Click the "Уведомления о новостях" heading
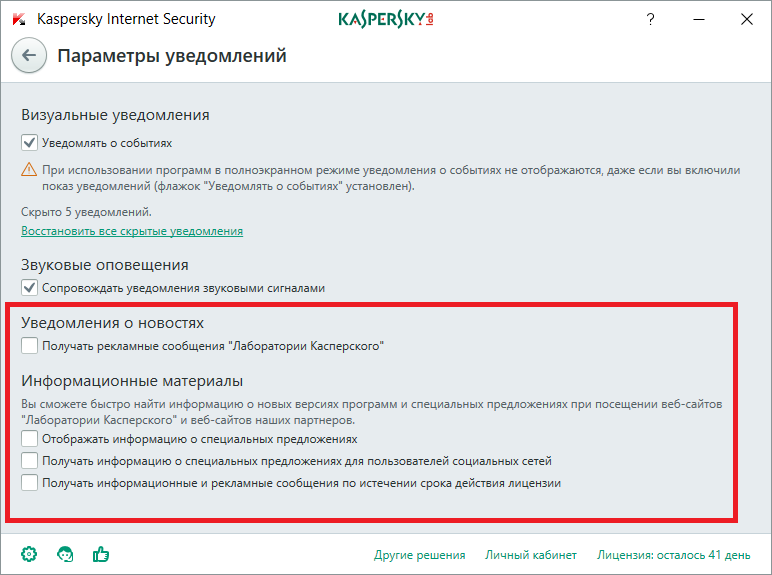772x575 pixels. [112, 323]
